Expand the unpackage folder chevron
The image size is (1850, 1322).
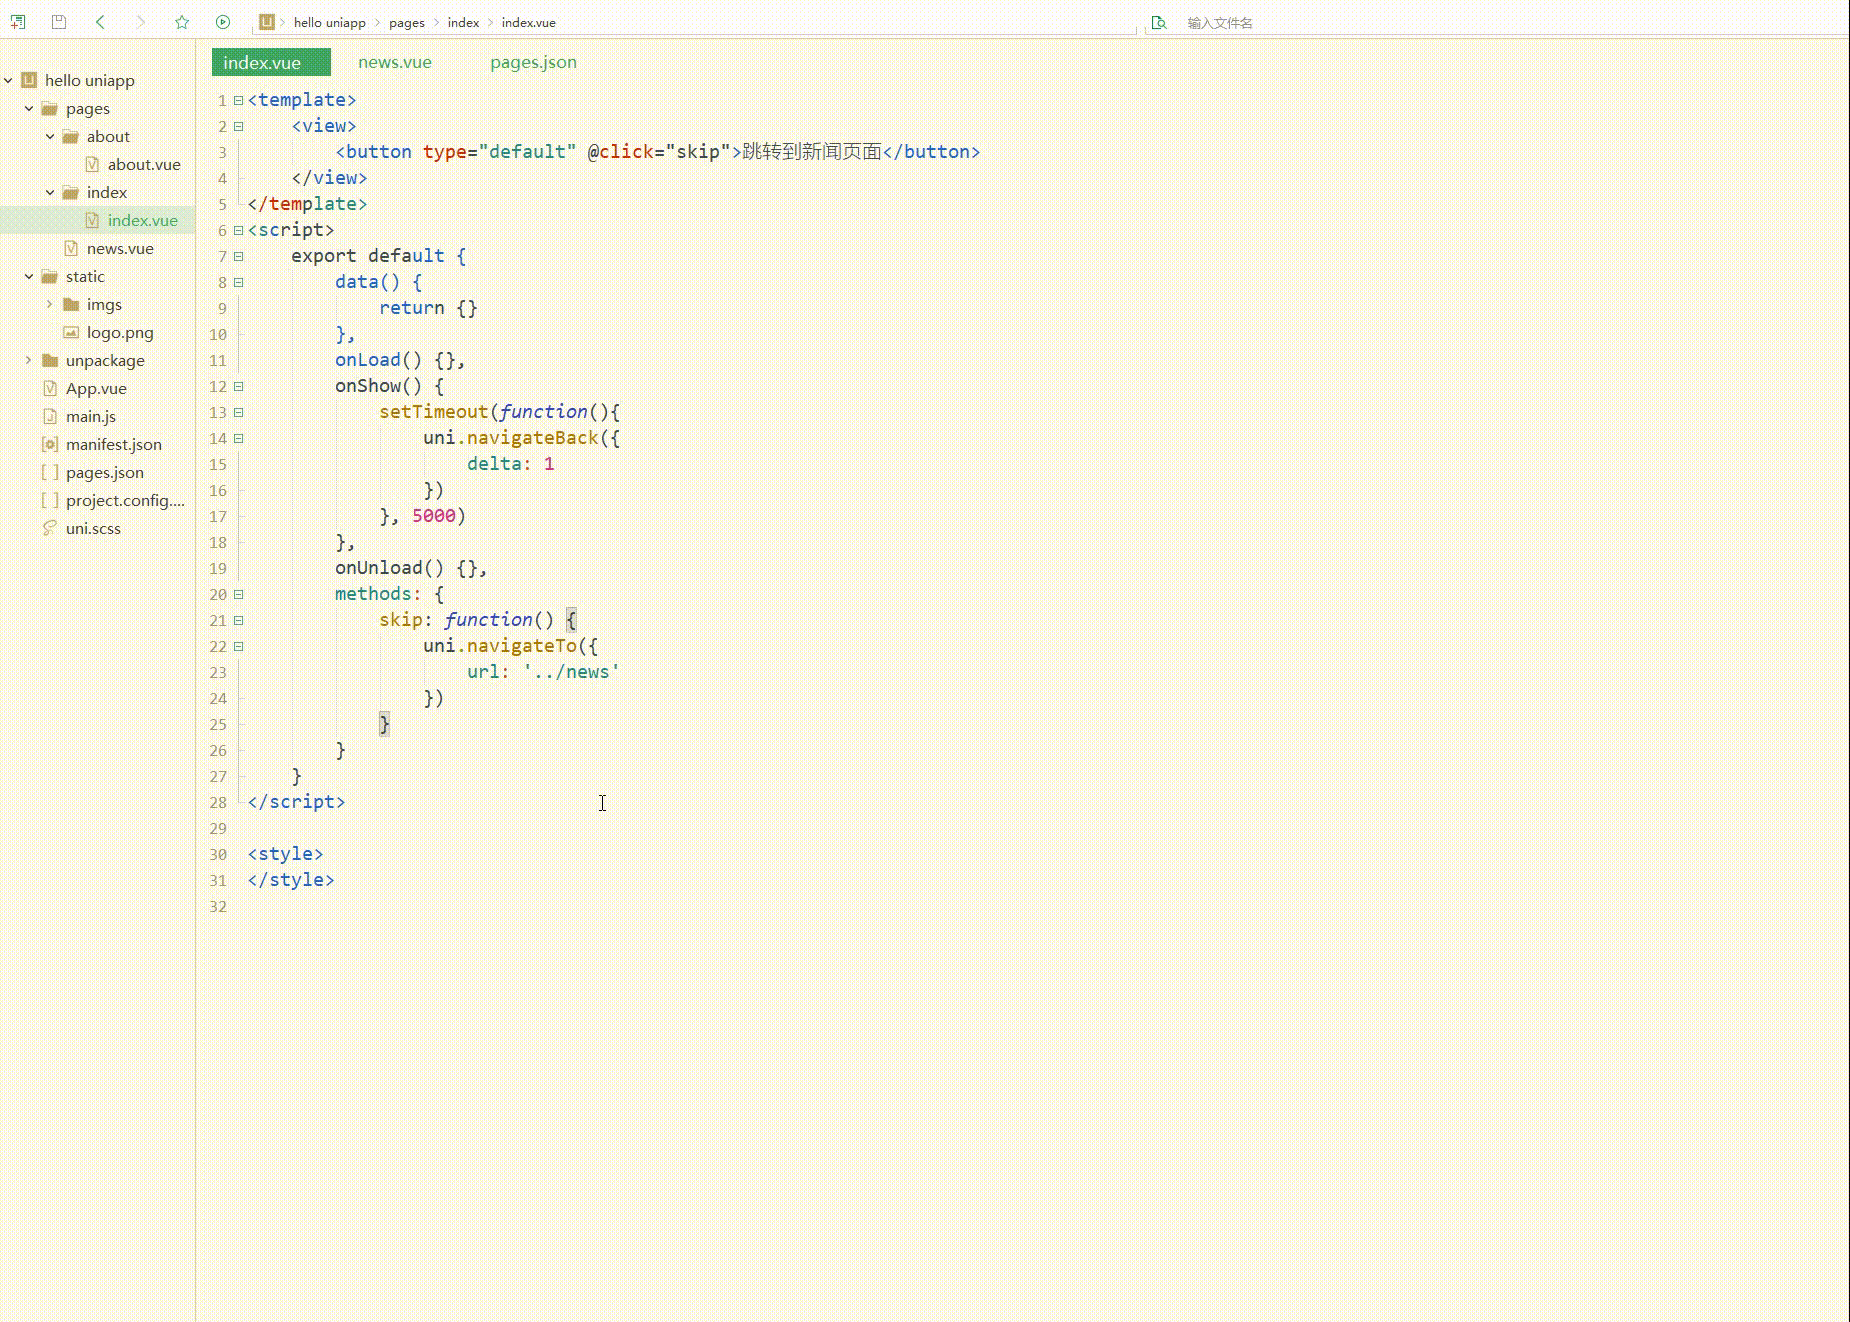click(29, 360)
